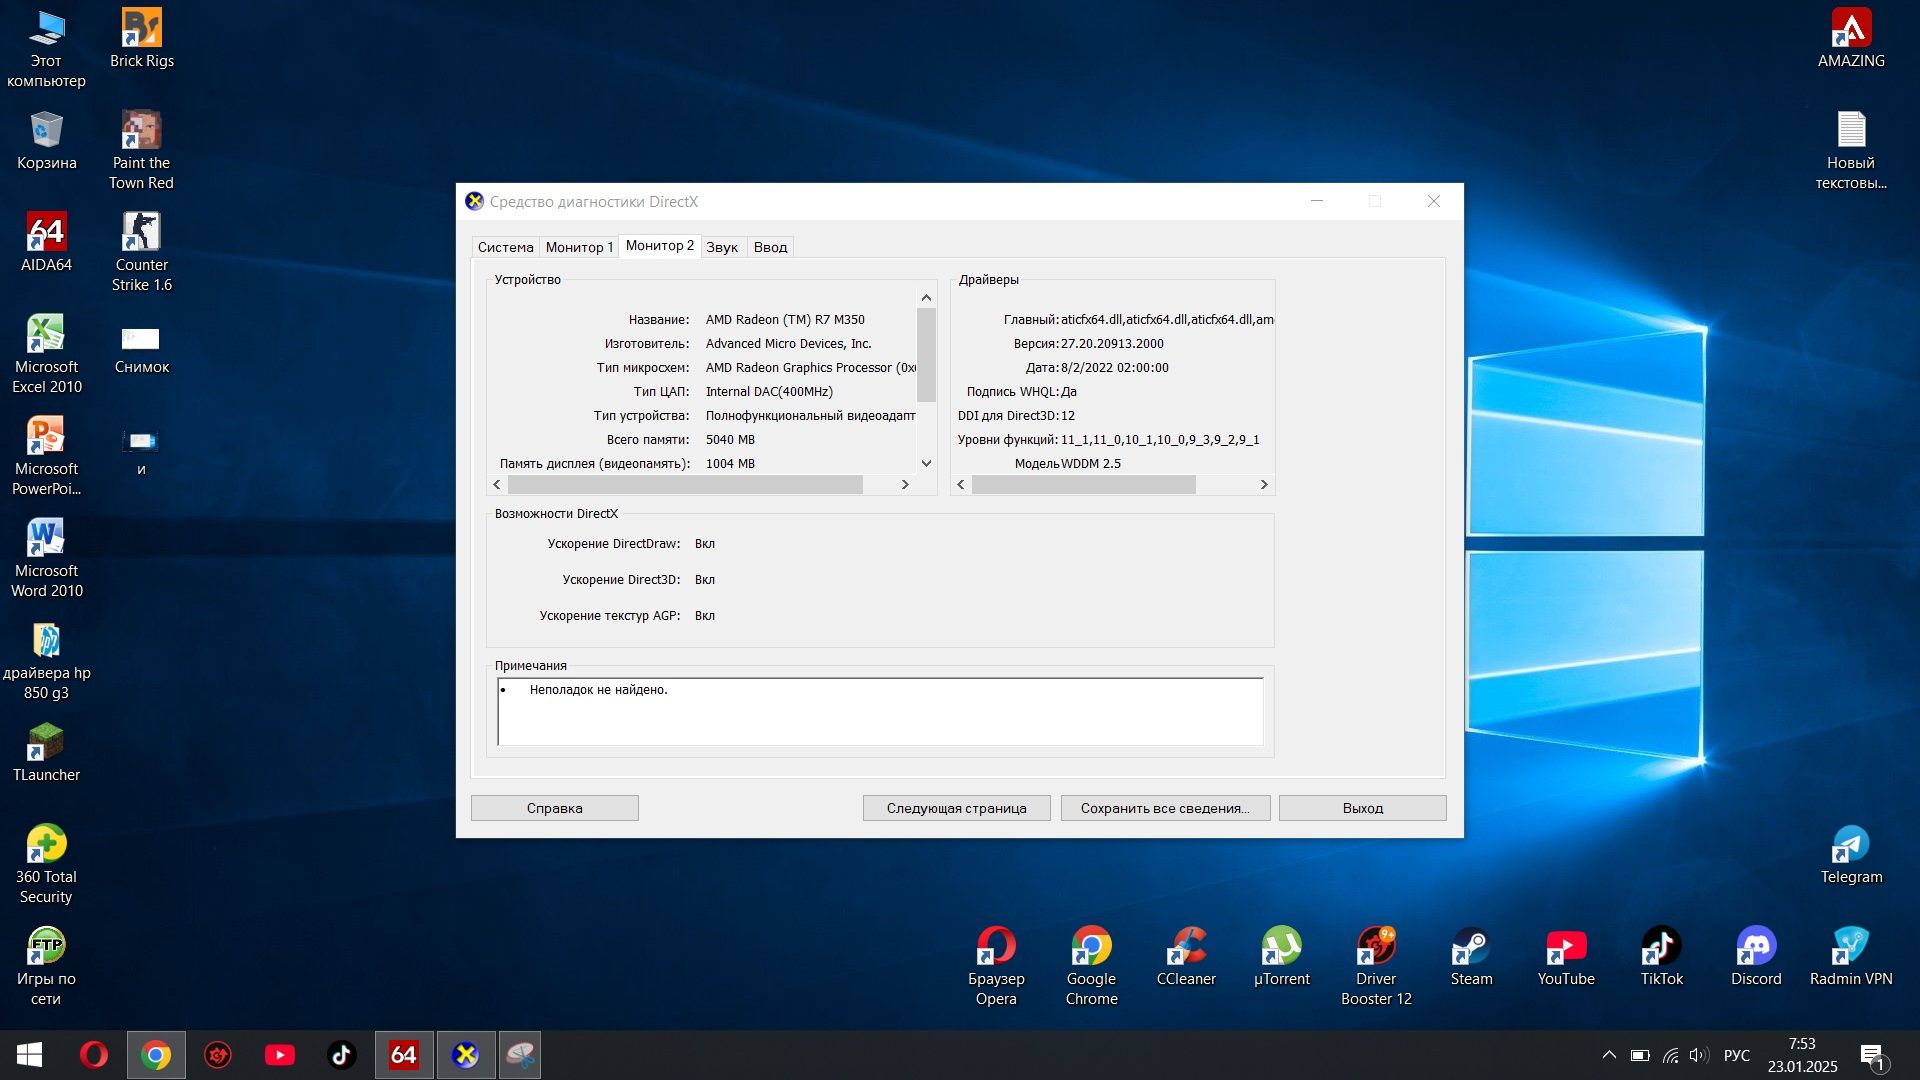
Task: Click the TikTok desktop shortcut
Action: (1661, 956)
